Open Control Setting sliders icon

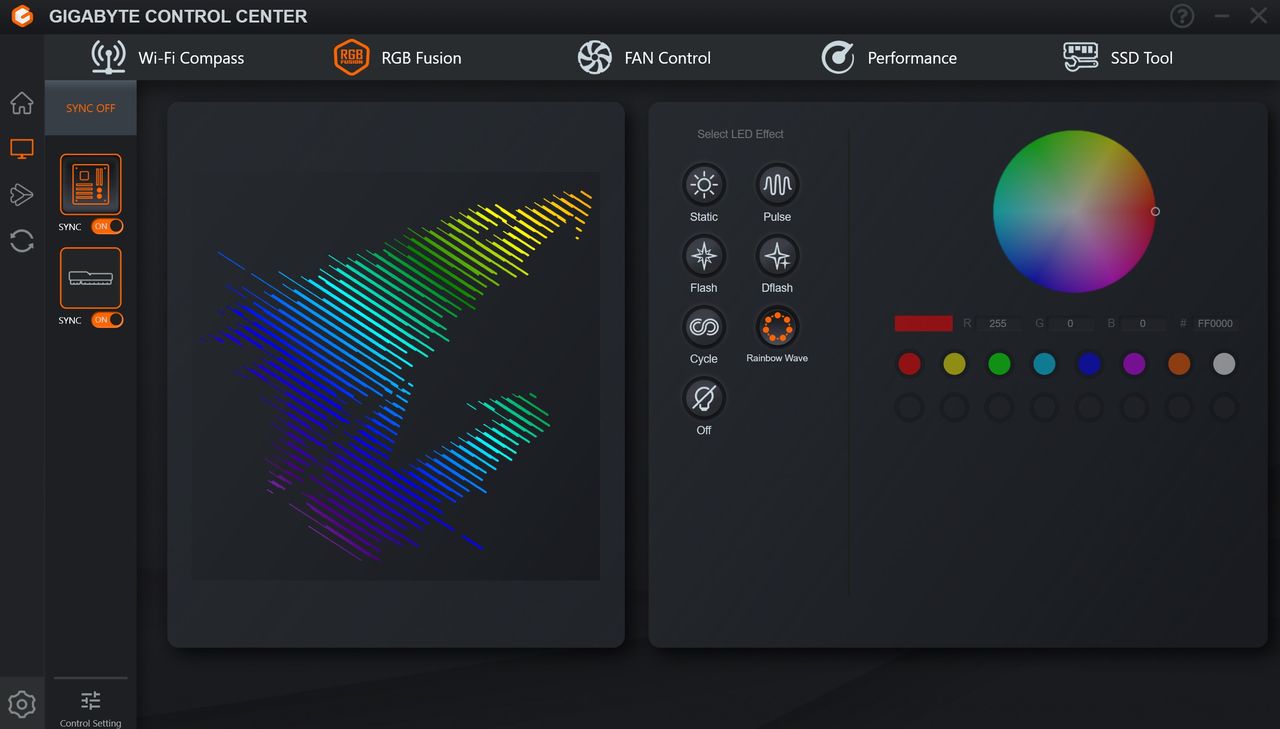pos(90,700)
